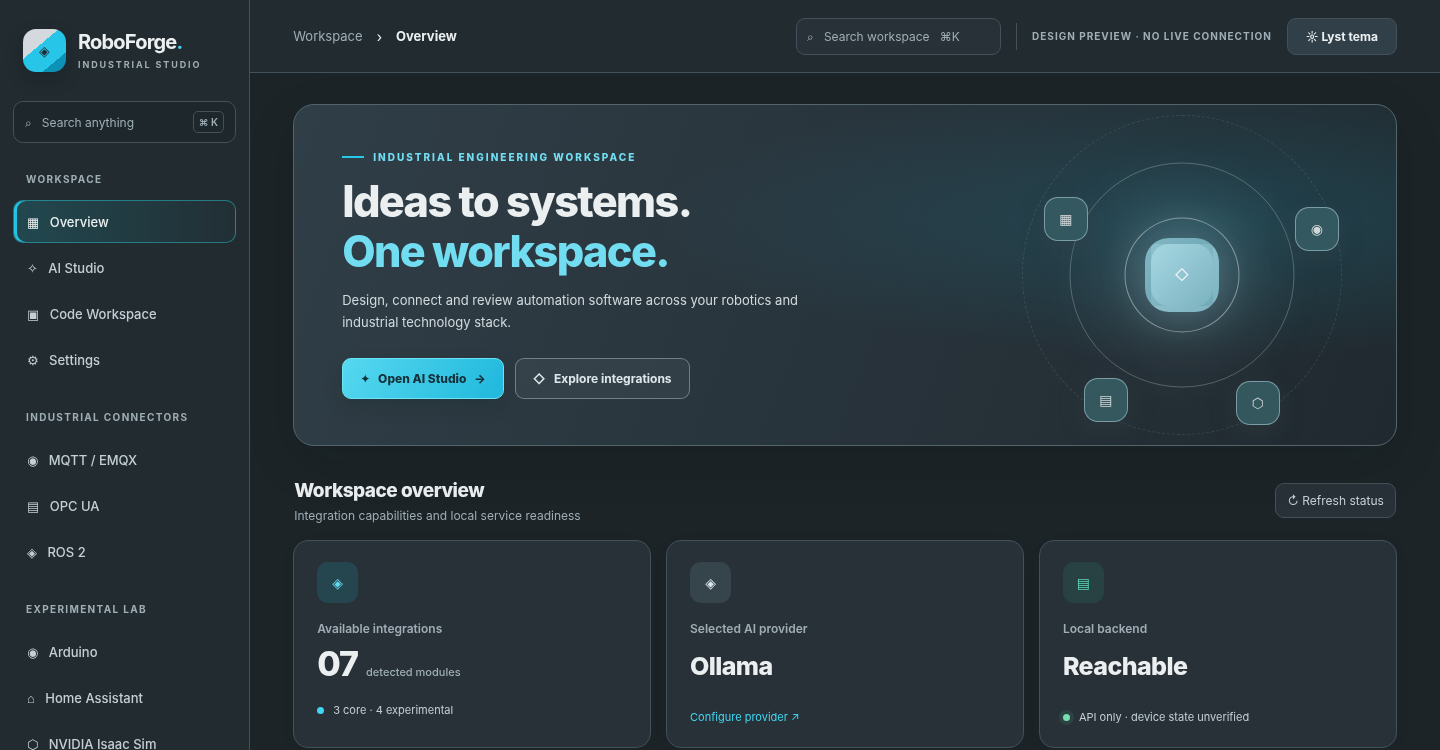1440x750 pixels.
Task: Click the AI Studio sparkle icon
Action: click(32, 268)
